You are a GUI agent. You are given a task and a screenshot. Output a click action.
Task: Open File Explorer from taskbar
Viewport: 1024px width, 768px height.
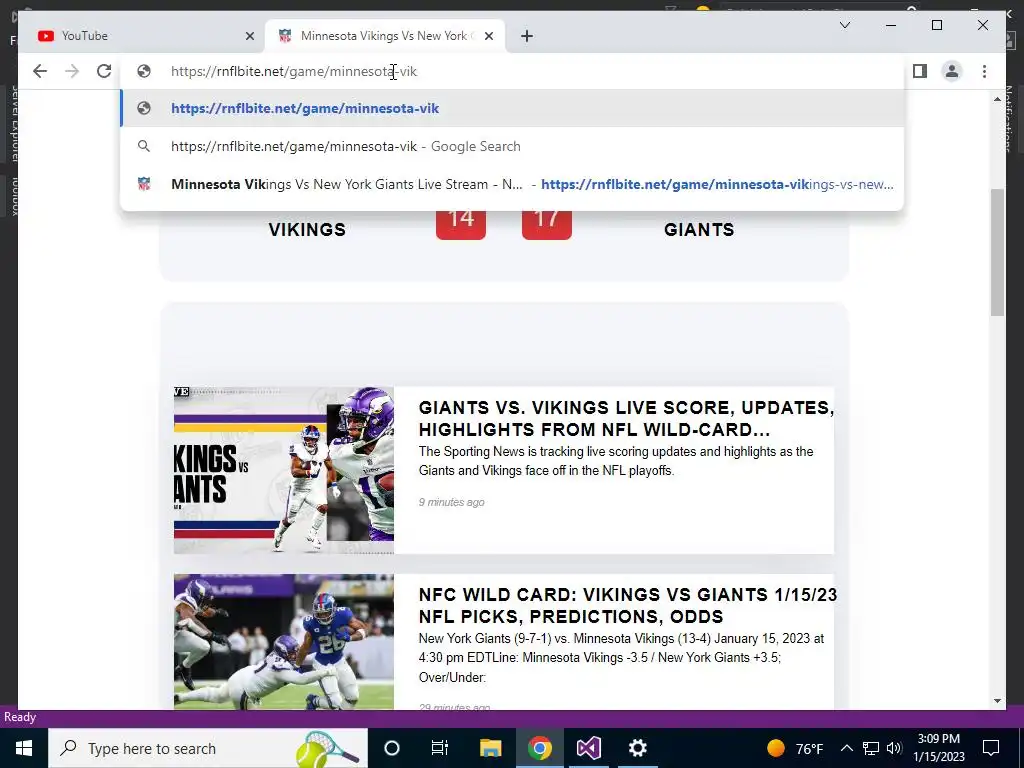pyautogui.click(x=490, y=748)
